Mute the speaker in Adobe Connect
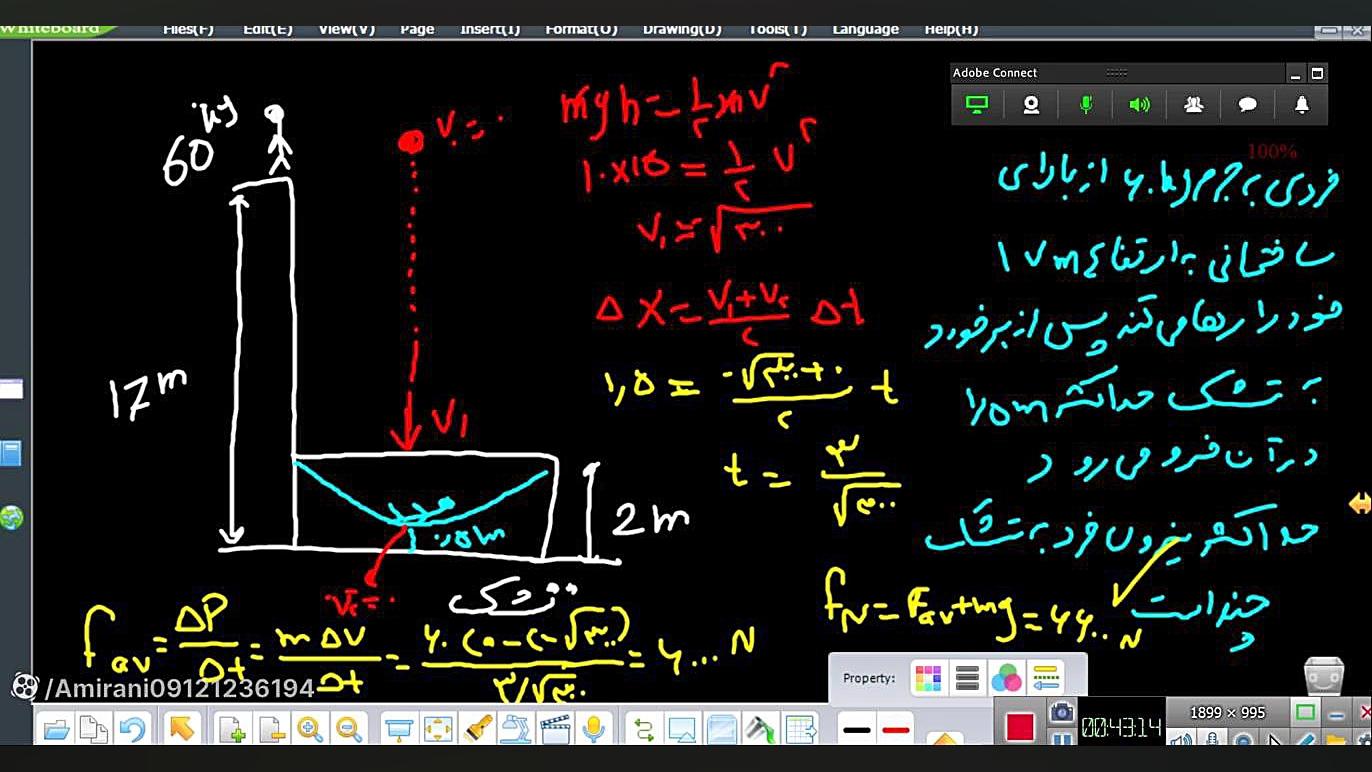The image size is (1372, 772). [x=1139, y=105]
